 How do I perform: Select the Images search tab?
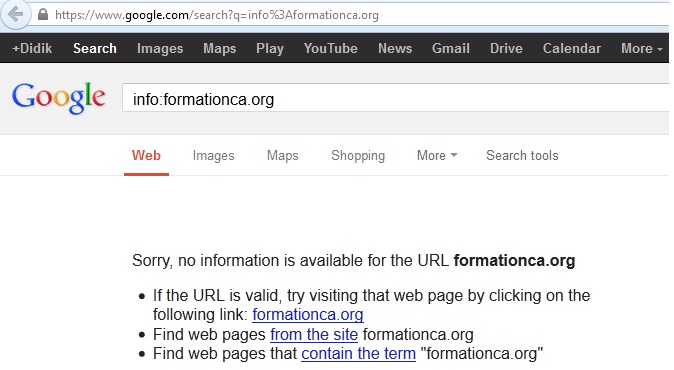click(x=213, y=155)
